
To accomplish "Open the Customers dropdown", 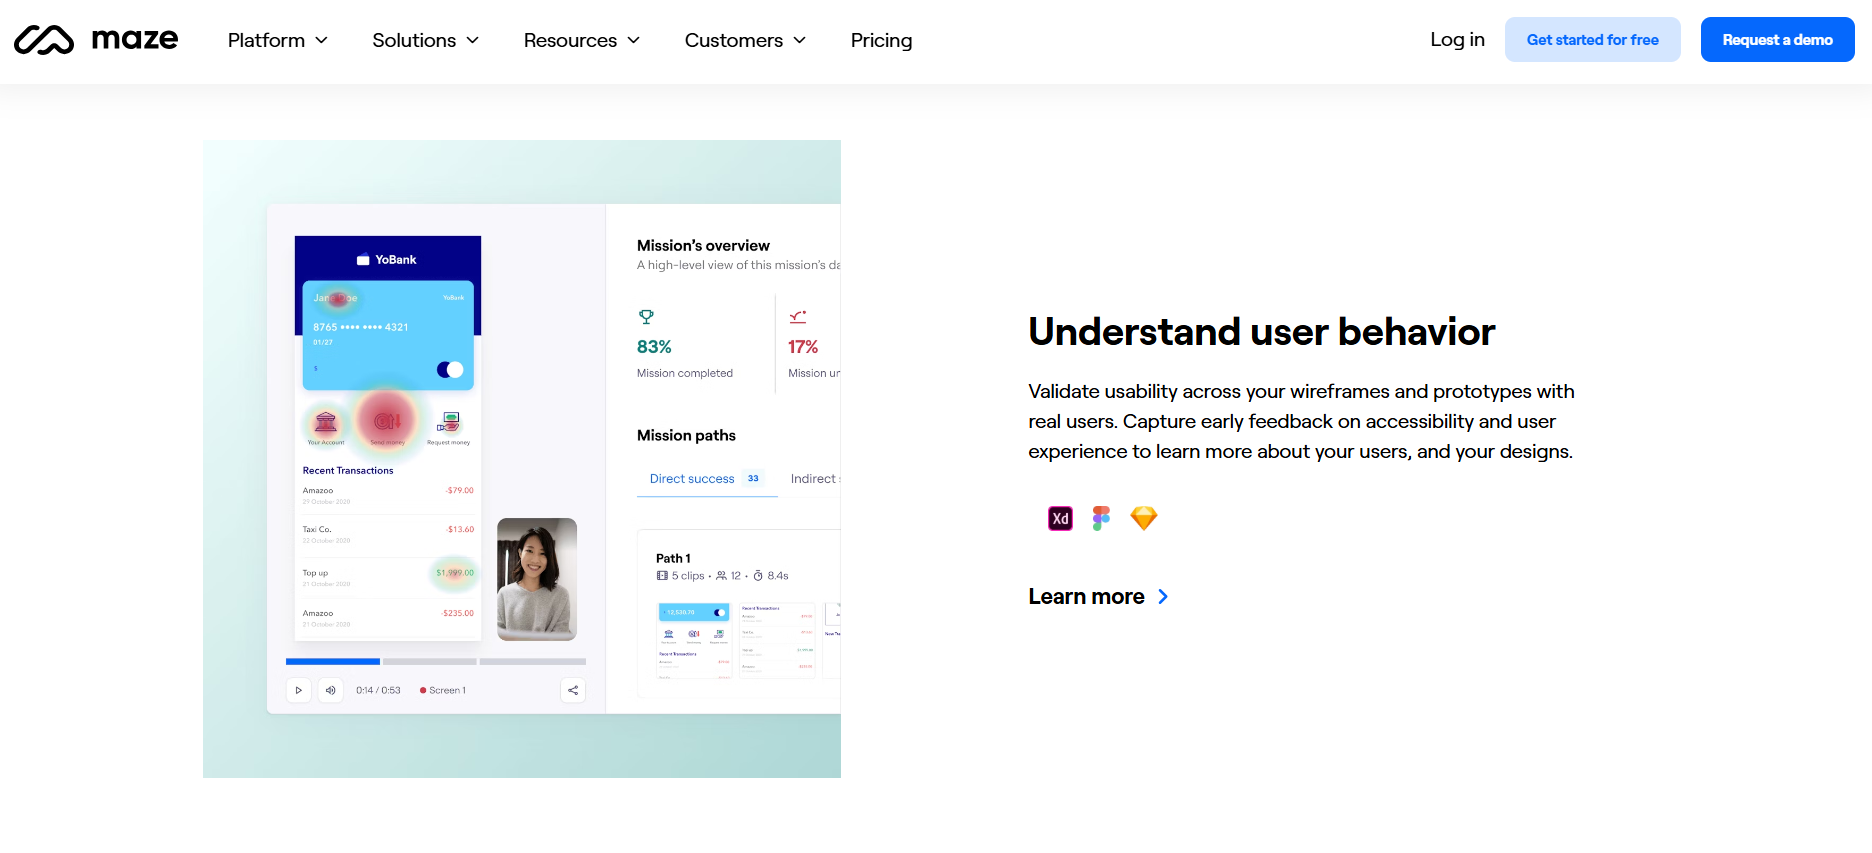I will [x=745, y=40].
